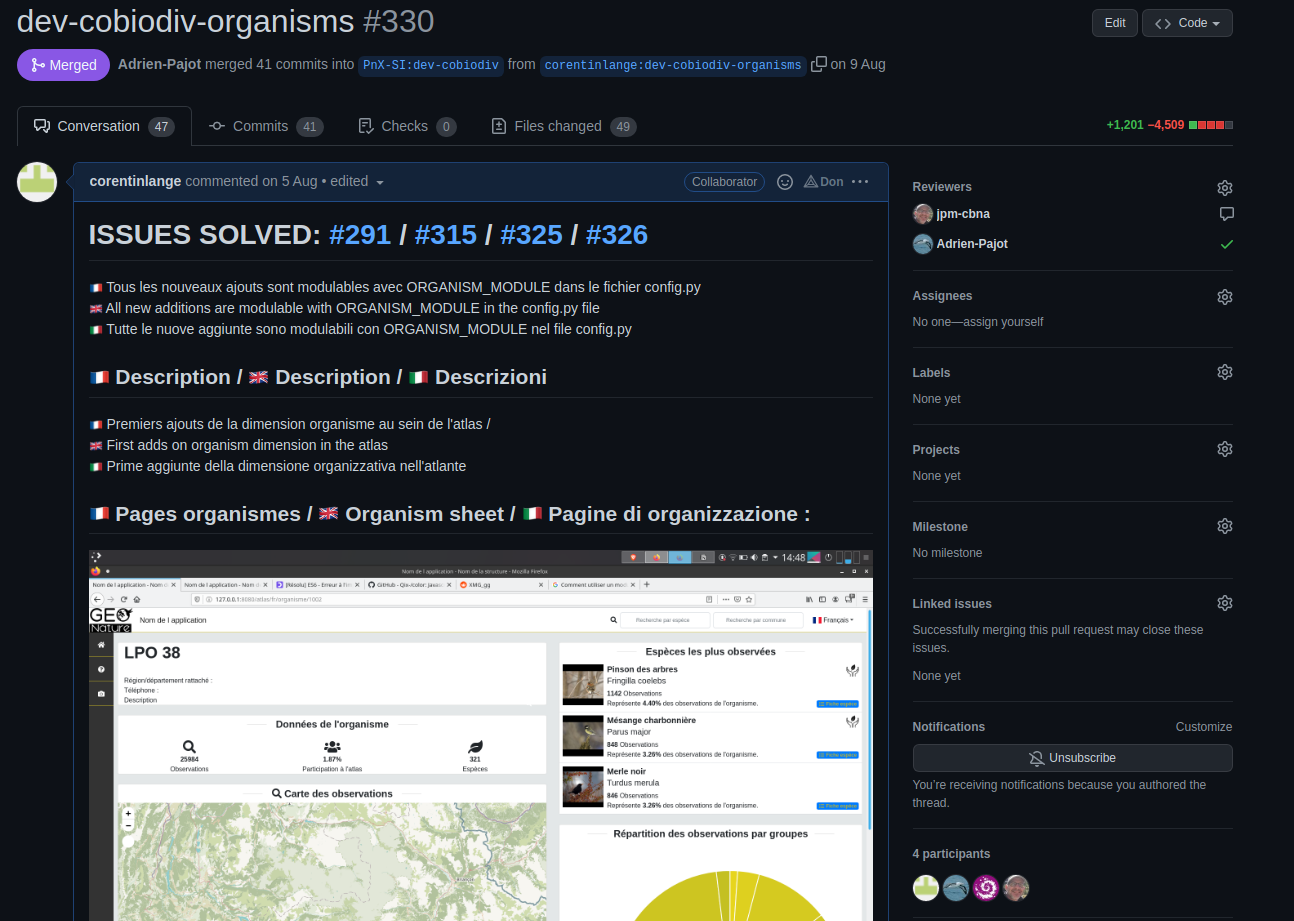Click the Unsubscribe button

point(1072,758)
